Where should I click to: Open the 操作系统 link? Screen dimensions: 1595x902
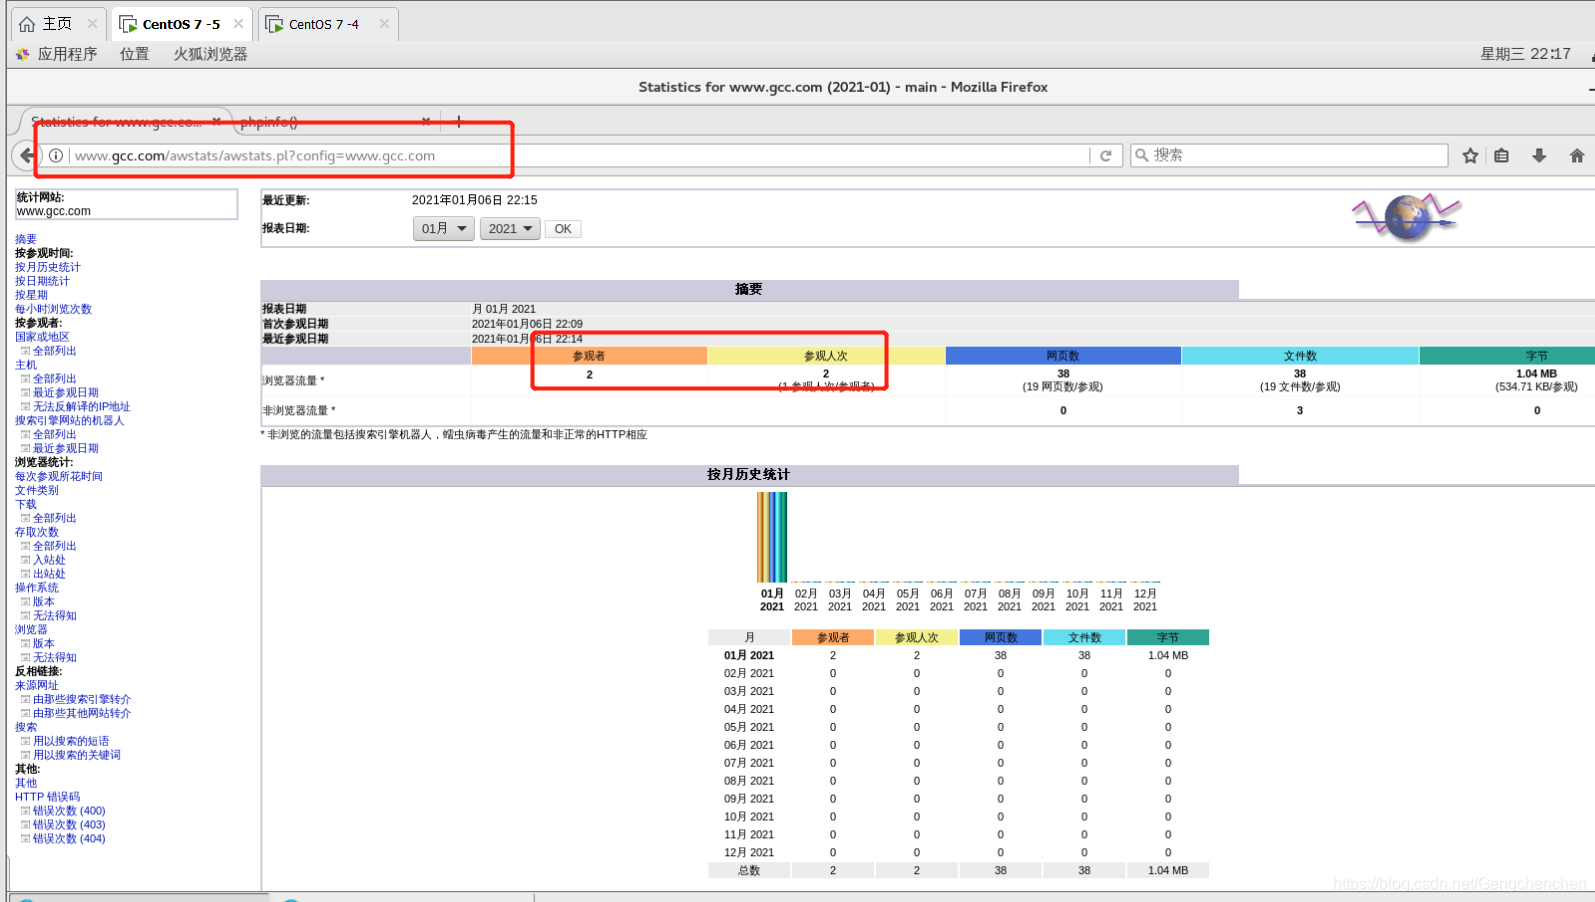tap(37, 588)
